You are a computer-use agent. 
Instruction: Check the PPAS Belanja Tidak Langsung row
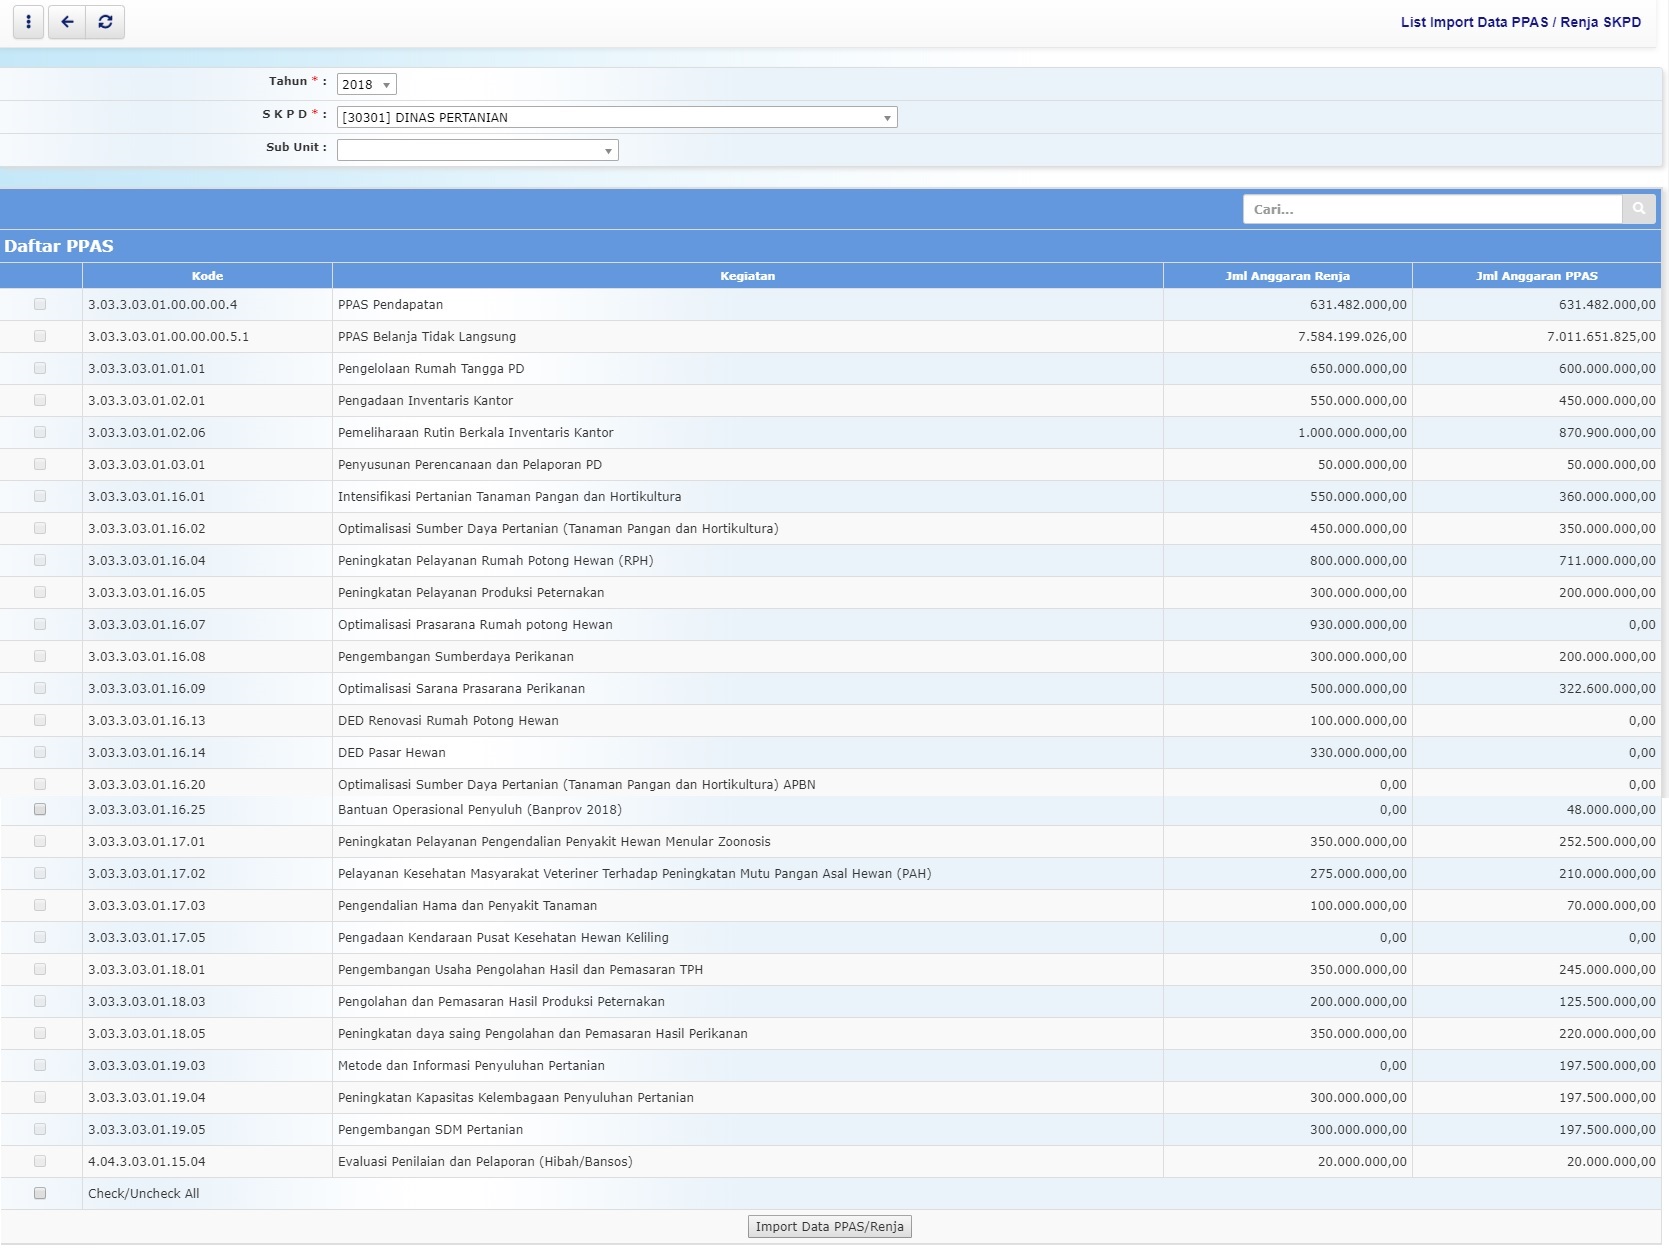(40, 337)
